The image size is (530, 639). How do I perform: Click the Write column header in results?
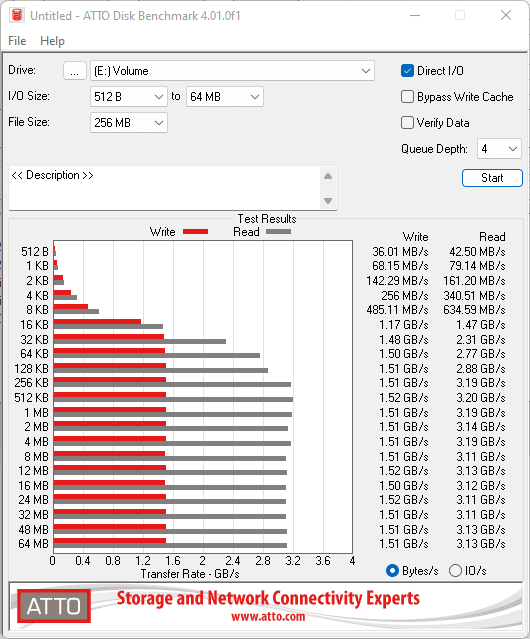[x=416, y=237]
